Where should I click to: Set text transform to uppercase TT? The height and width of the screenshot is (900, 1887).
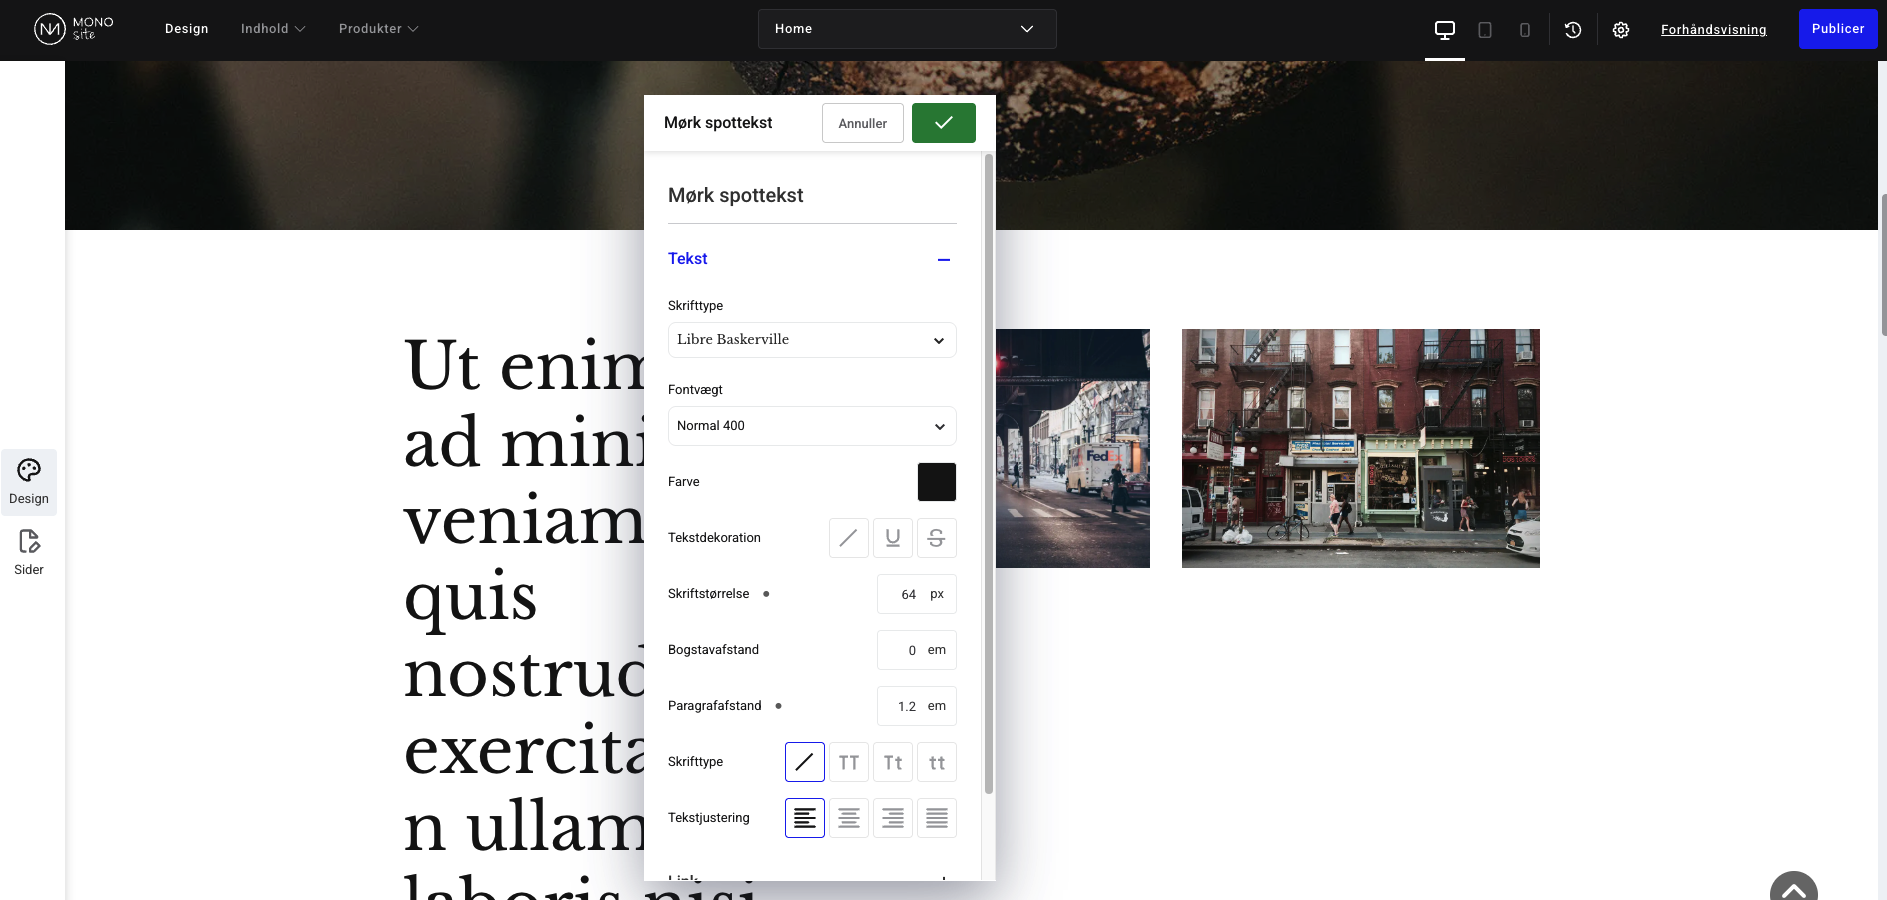848,762
